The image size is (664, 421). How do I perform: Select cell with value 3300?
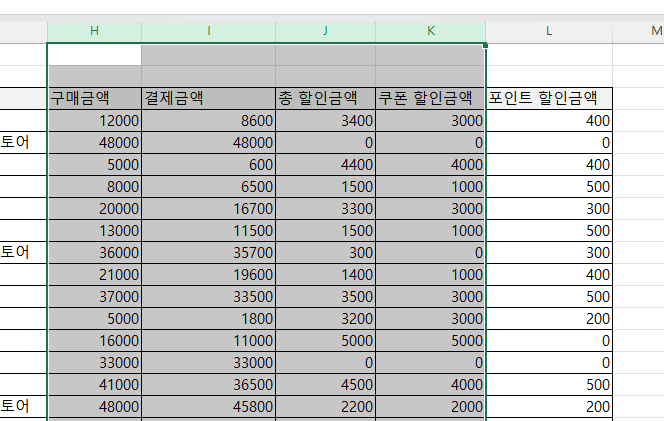(325, 209)
